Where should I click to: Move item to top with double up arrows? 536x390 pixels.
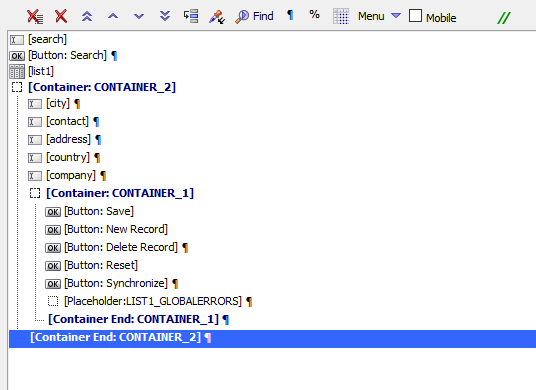tap(87, 16)
